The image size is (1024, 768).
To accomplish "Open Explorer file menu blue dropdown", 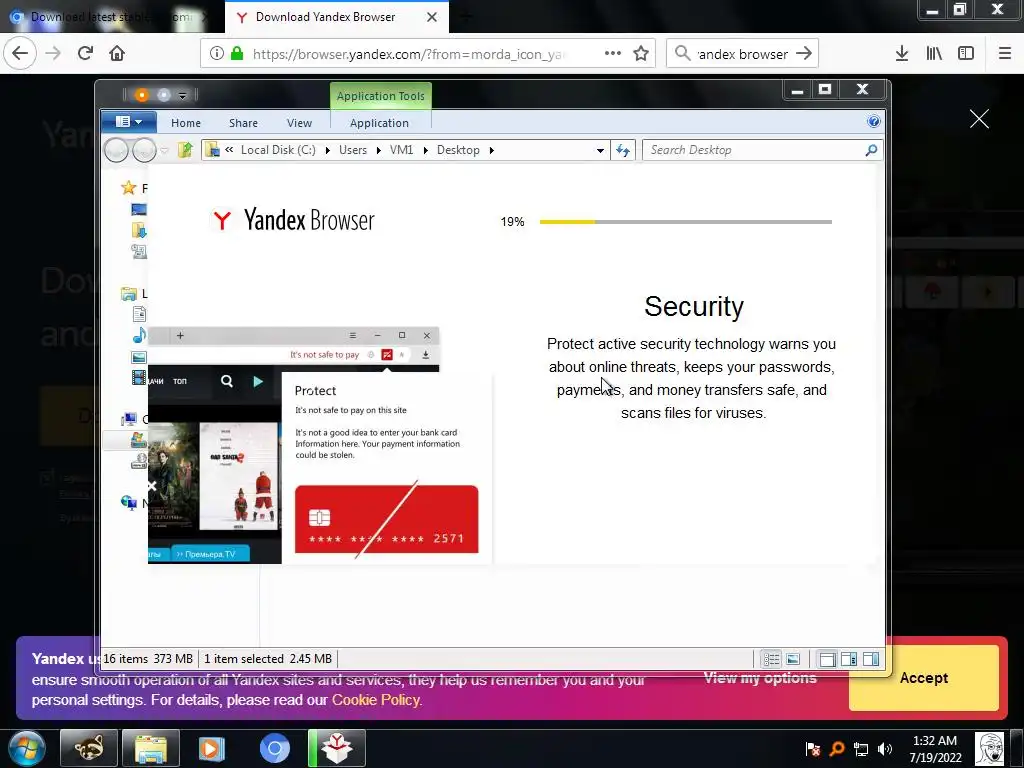I will point(129,121).
